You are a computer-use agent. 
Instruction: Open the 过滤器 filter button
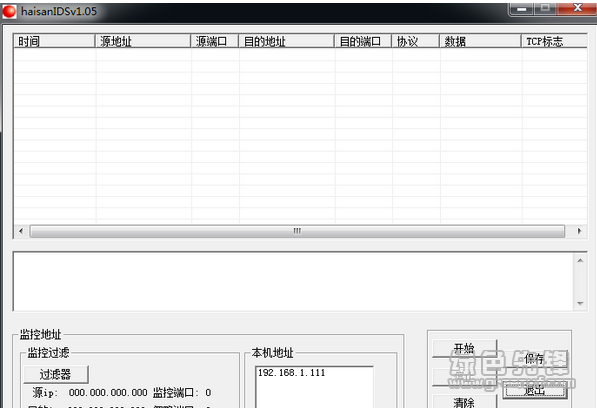click(x=56, y=375)
